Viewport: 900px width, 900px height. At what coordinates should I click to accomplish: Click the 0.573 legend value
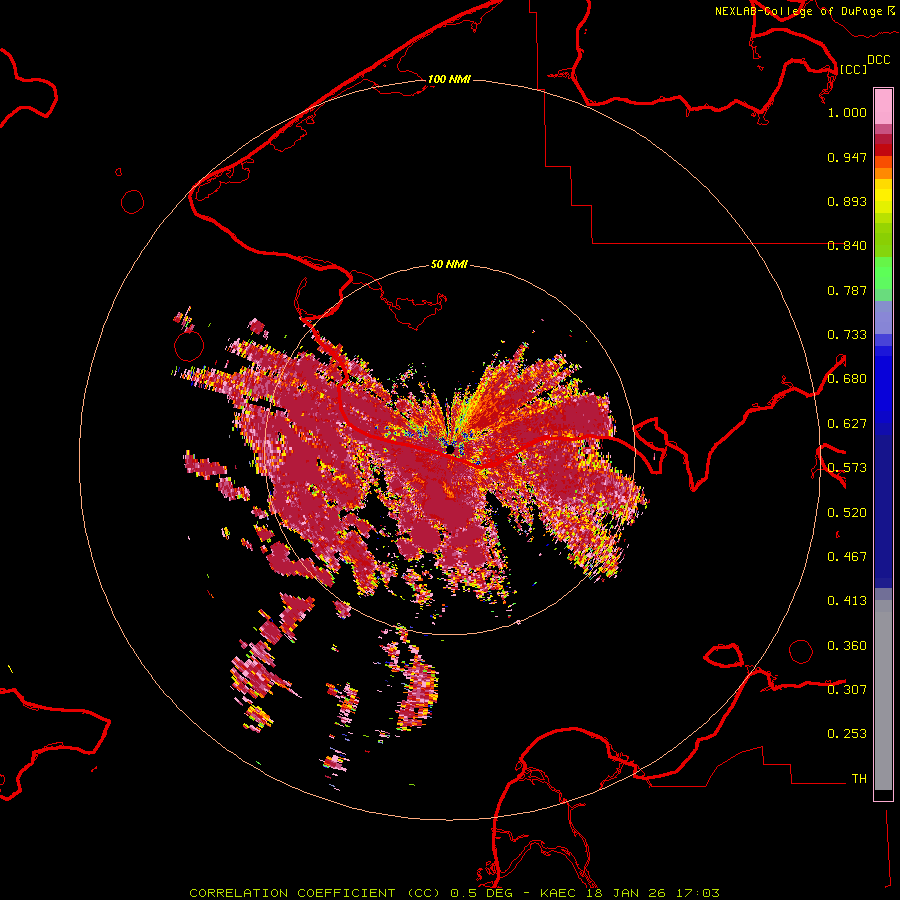point(847,468)
